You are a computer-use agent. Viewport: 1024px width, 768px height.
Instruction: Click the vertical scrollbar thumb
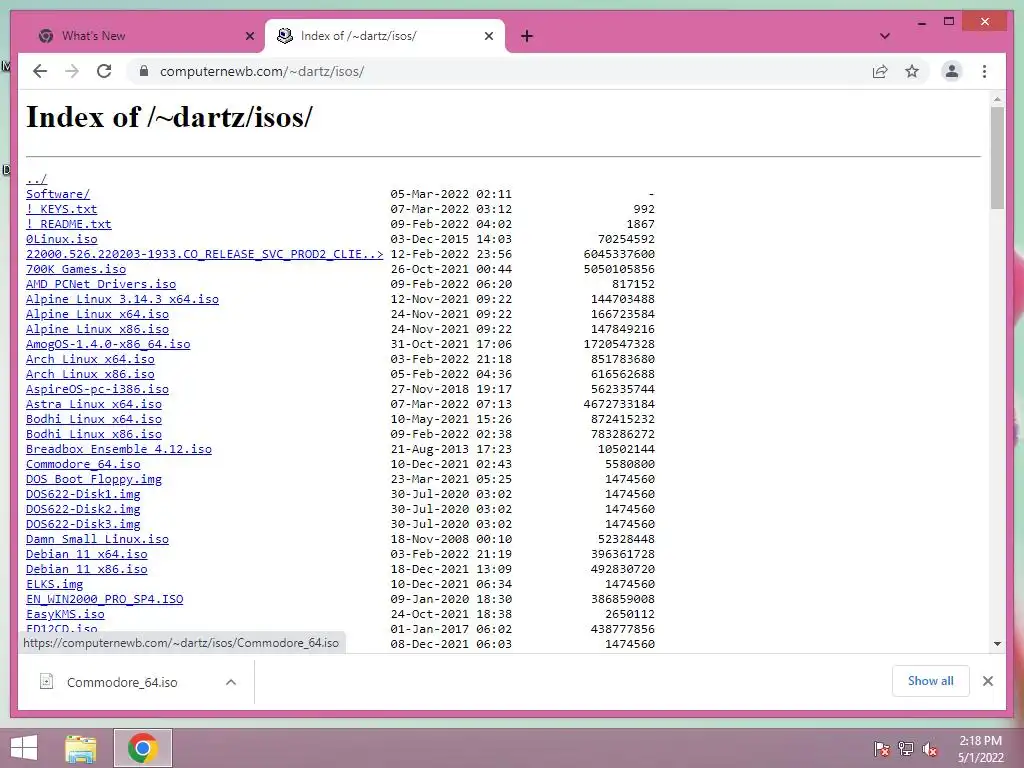tap(997, 158)
